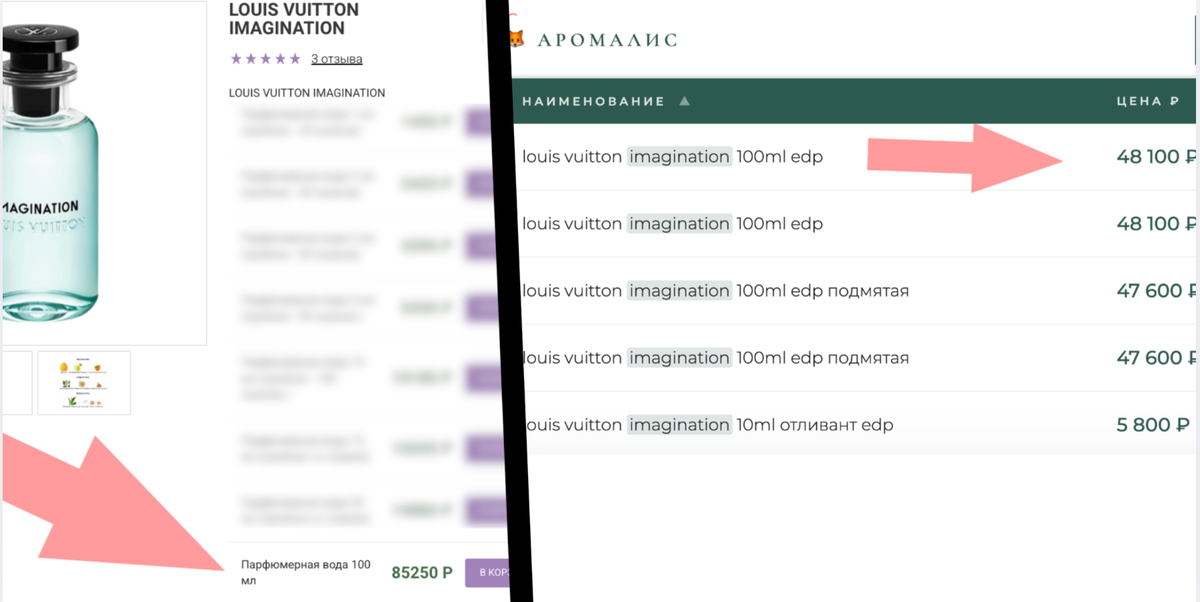The width and height of the screenshot is (1200, 602).
Task: Click small LOUIS VUITTON IMAGINATION text under rating
Action: point(307,93)
